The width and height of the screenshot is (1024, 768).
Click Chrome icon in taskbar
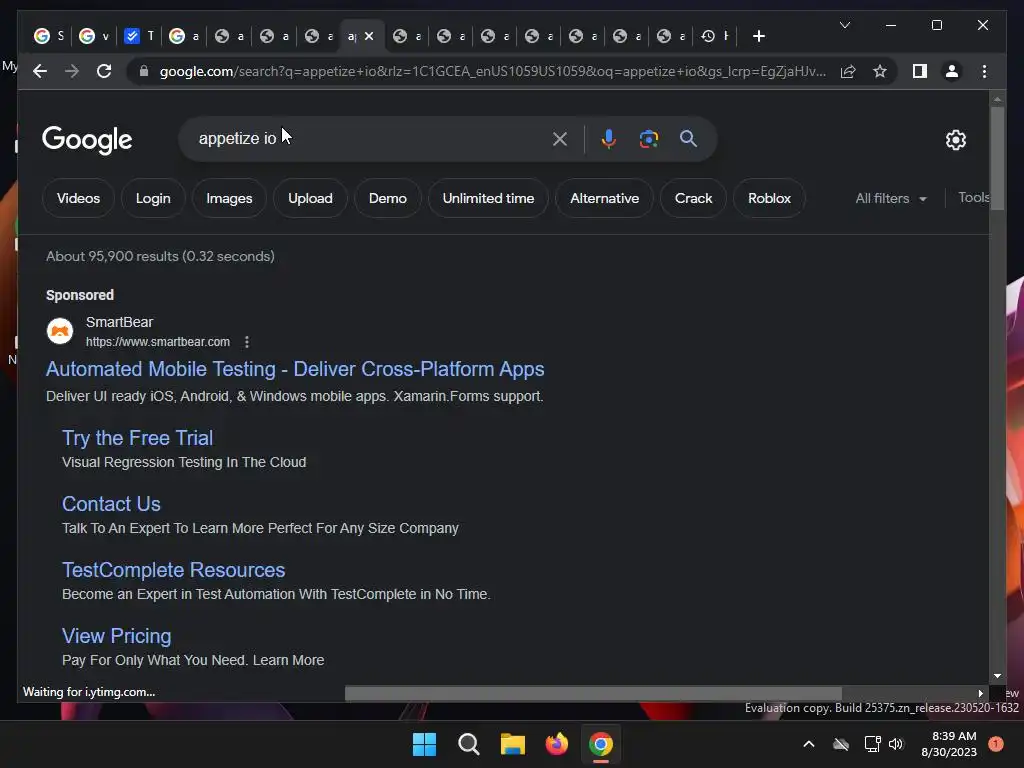(x=601, y=744)
